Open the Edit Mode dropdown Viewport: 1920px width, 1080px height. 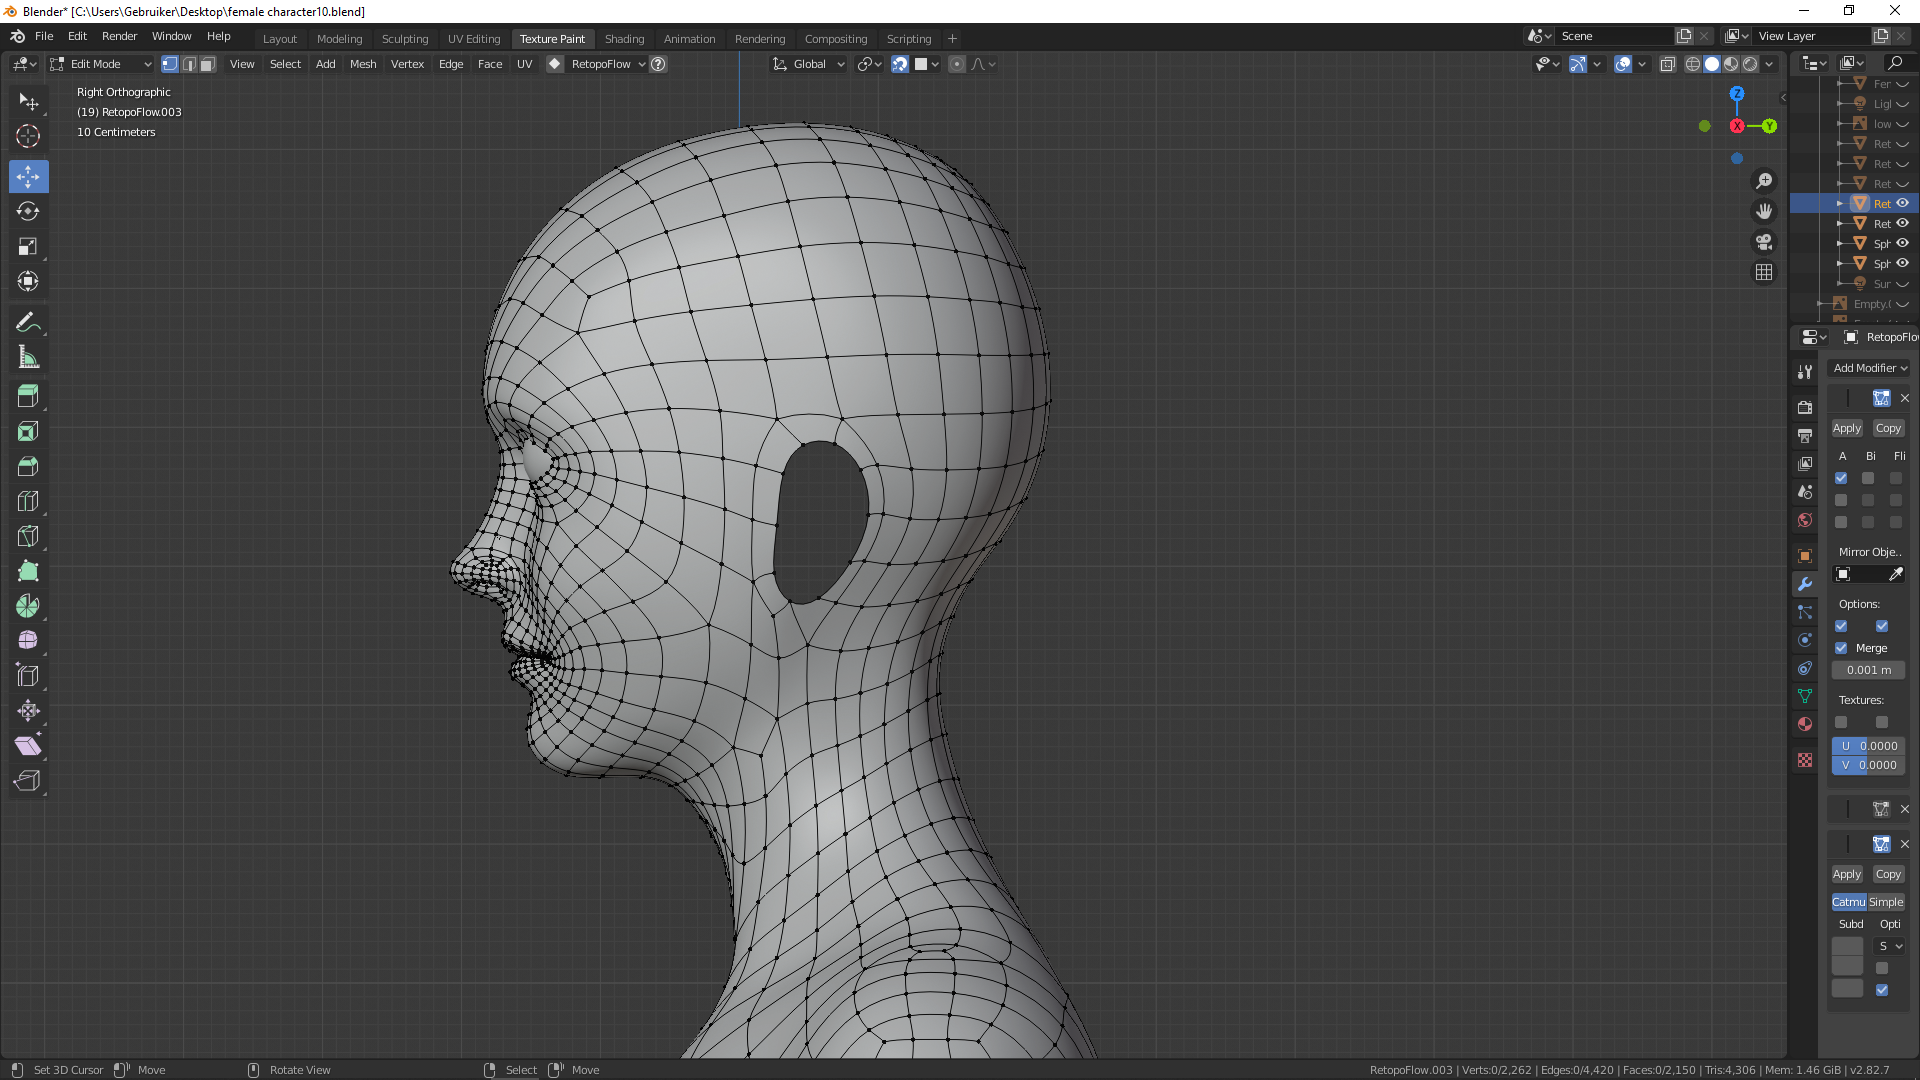(101, 64)
